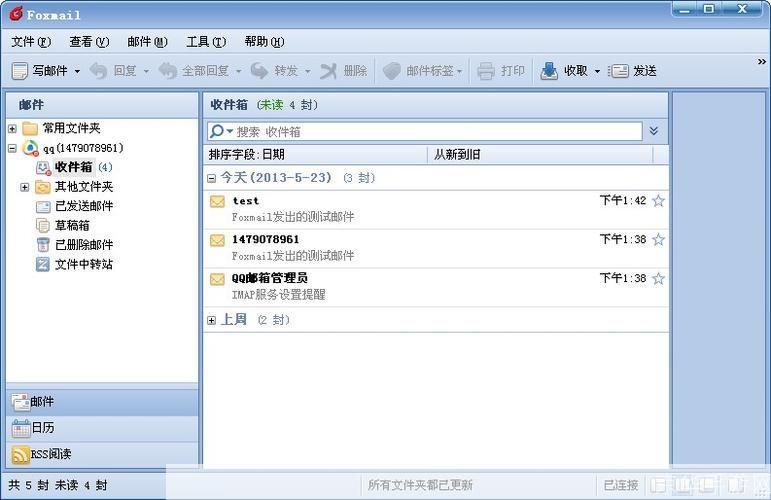Open the 写邮件 dropdown arrow
The height and width of the screenshot is (500, 771).
click(77, 71)
